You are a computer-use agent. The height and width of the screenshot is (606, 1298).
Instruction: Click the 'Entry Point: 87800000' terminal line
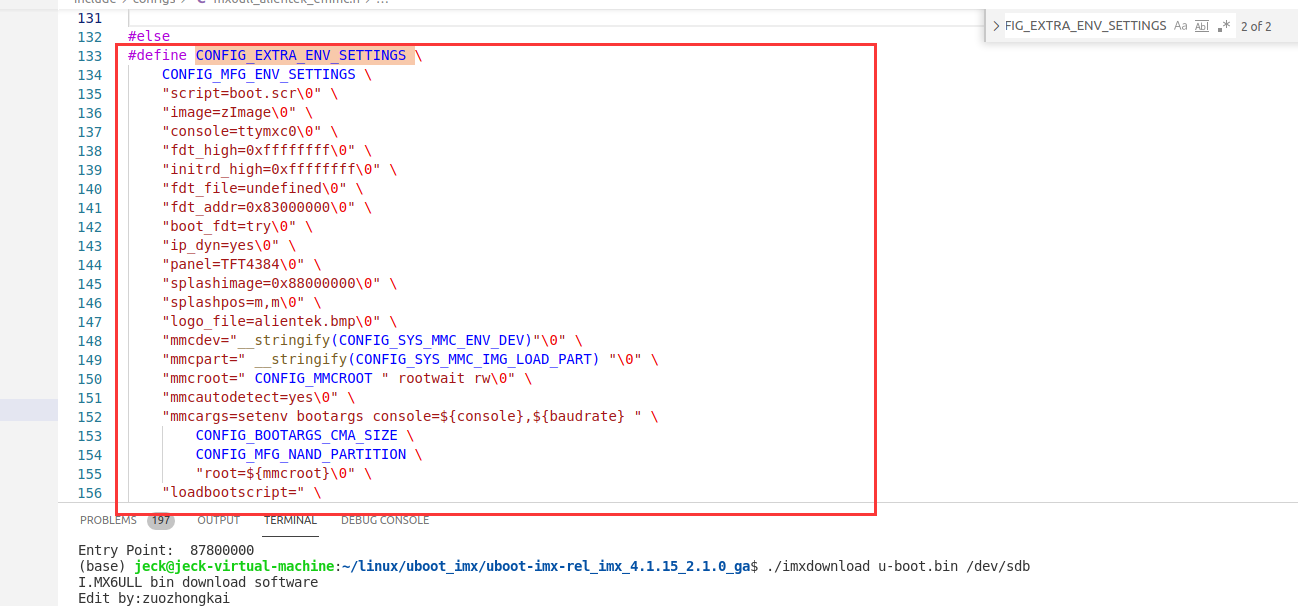pyautogui.click(x=166, y=551)
